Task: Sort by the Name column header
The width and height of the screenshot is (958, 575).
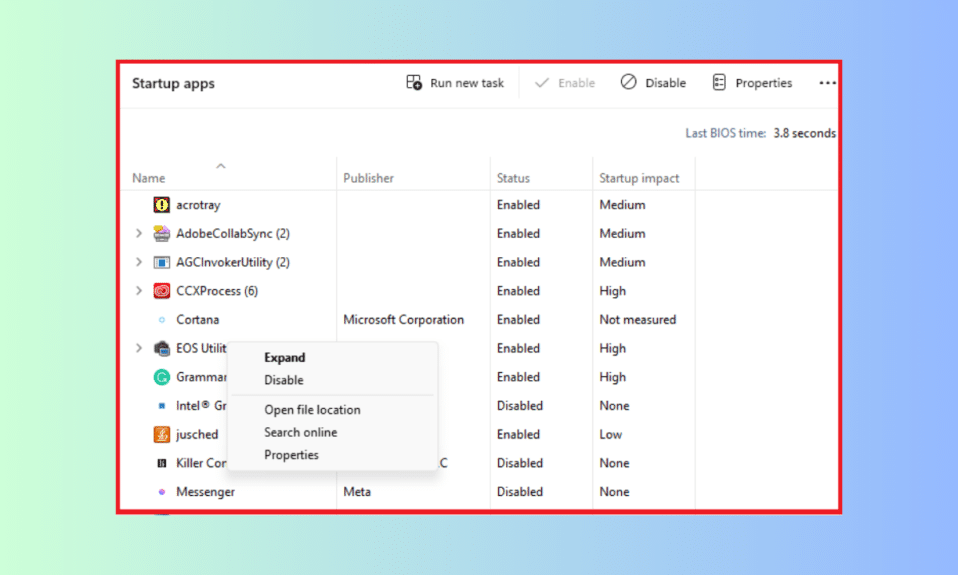Action: (148, 178)
